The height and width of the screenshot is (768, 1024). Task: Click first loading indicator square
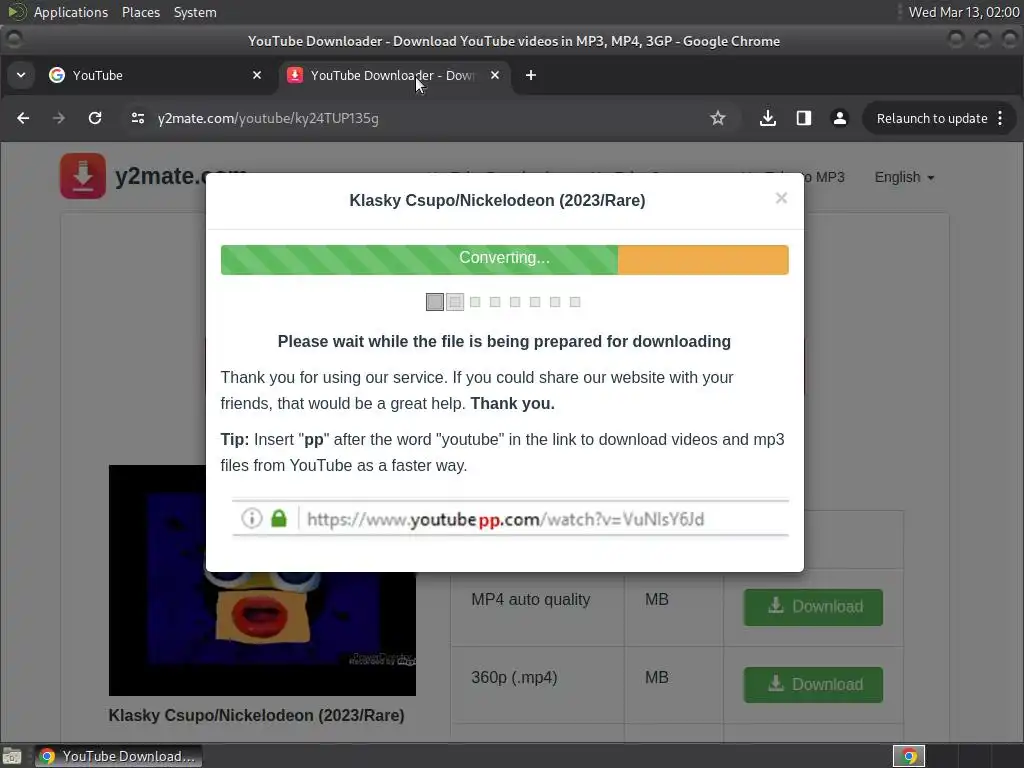pyautogui.click(x=435, y=302)
